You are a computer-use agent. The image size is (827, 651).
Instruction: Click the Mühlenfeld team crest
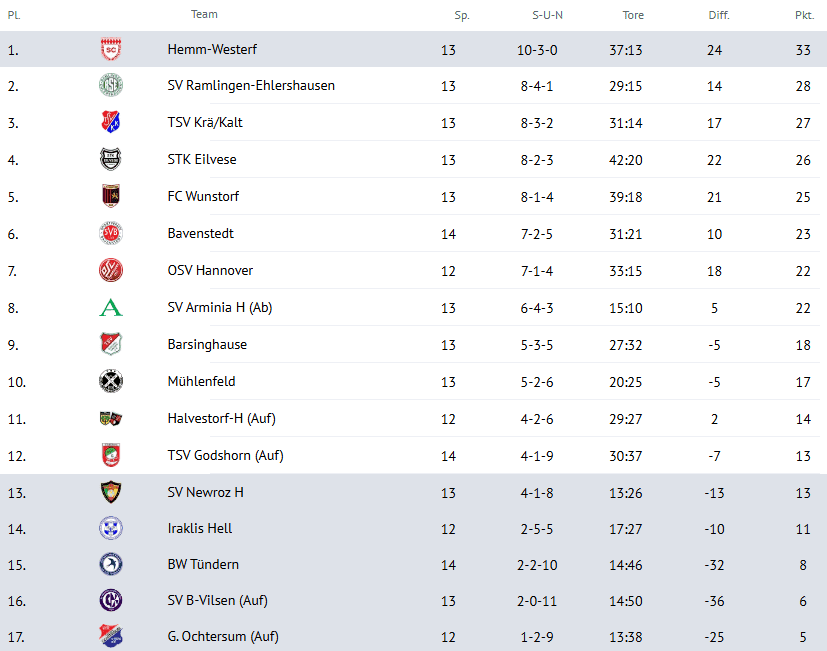(x=111, y=382)
